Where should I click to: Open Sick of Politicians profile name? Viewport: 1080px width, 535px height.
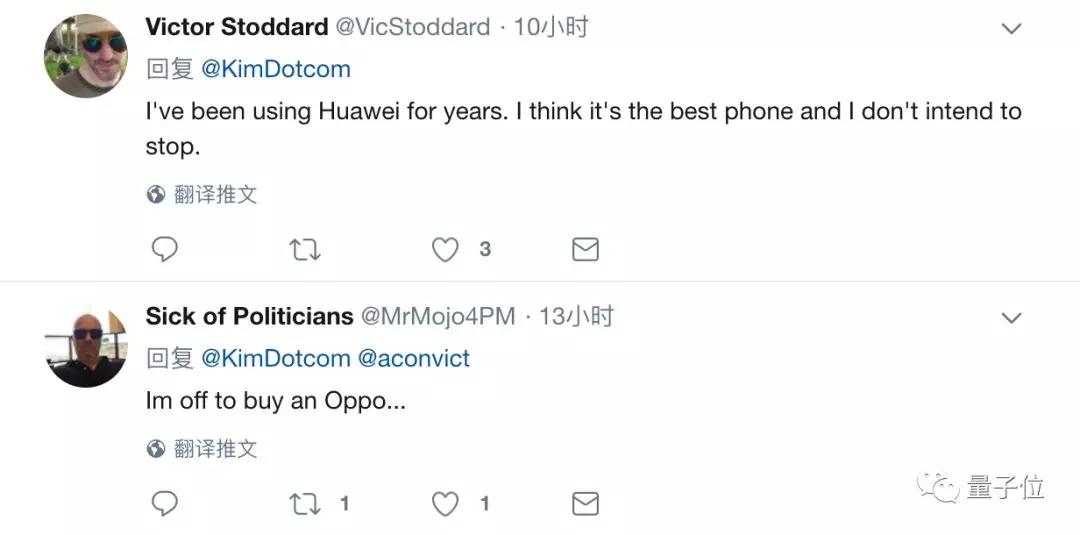249,317
